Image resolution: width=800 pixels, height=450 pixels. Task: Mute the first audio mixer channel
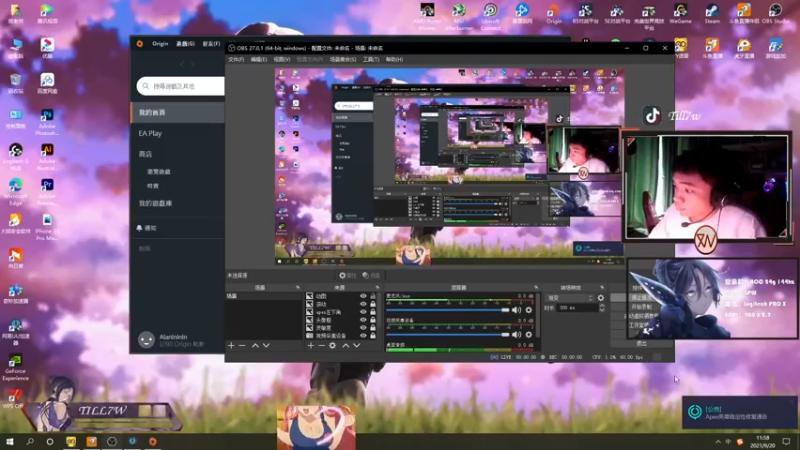pos(517,310)
